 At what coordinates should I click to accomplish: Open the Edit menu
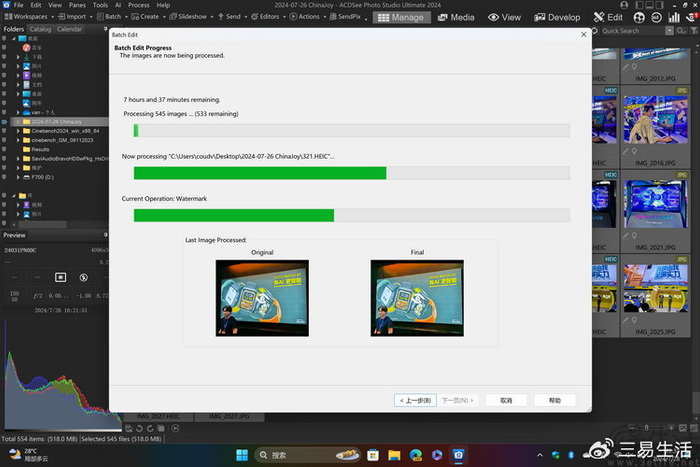click(x=36, y=5)
